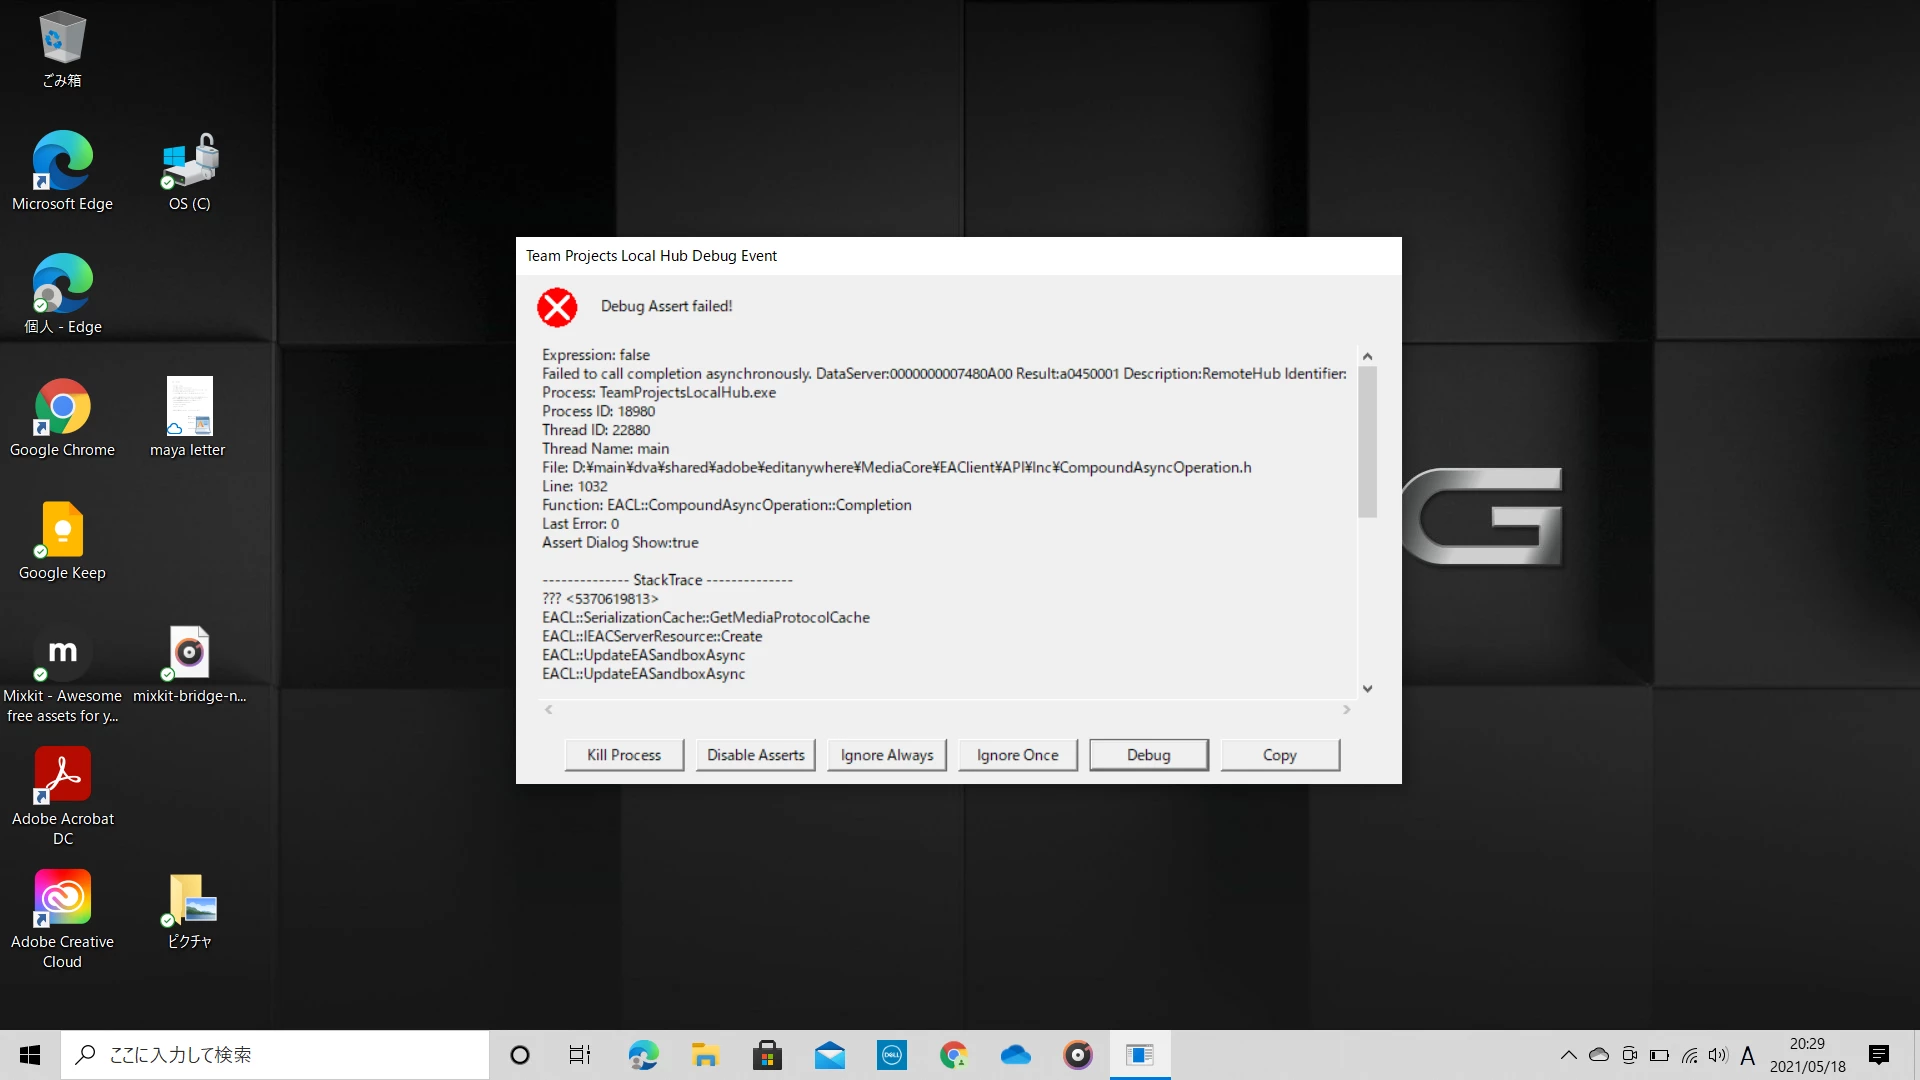Viewport: 1920px width, 1080px height.
Task: Click the Debug button
Action: (x=1149, y=755)
